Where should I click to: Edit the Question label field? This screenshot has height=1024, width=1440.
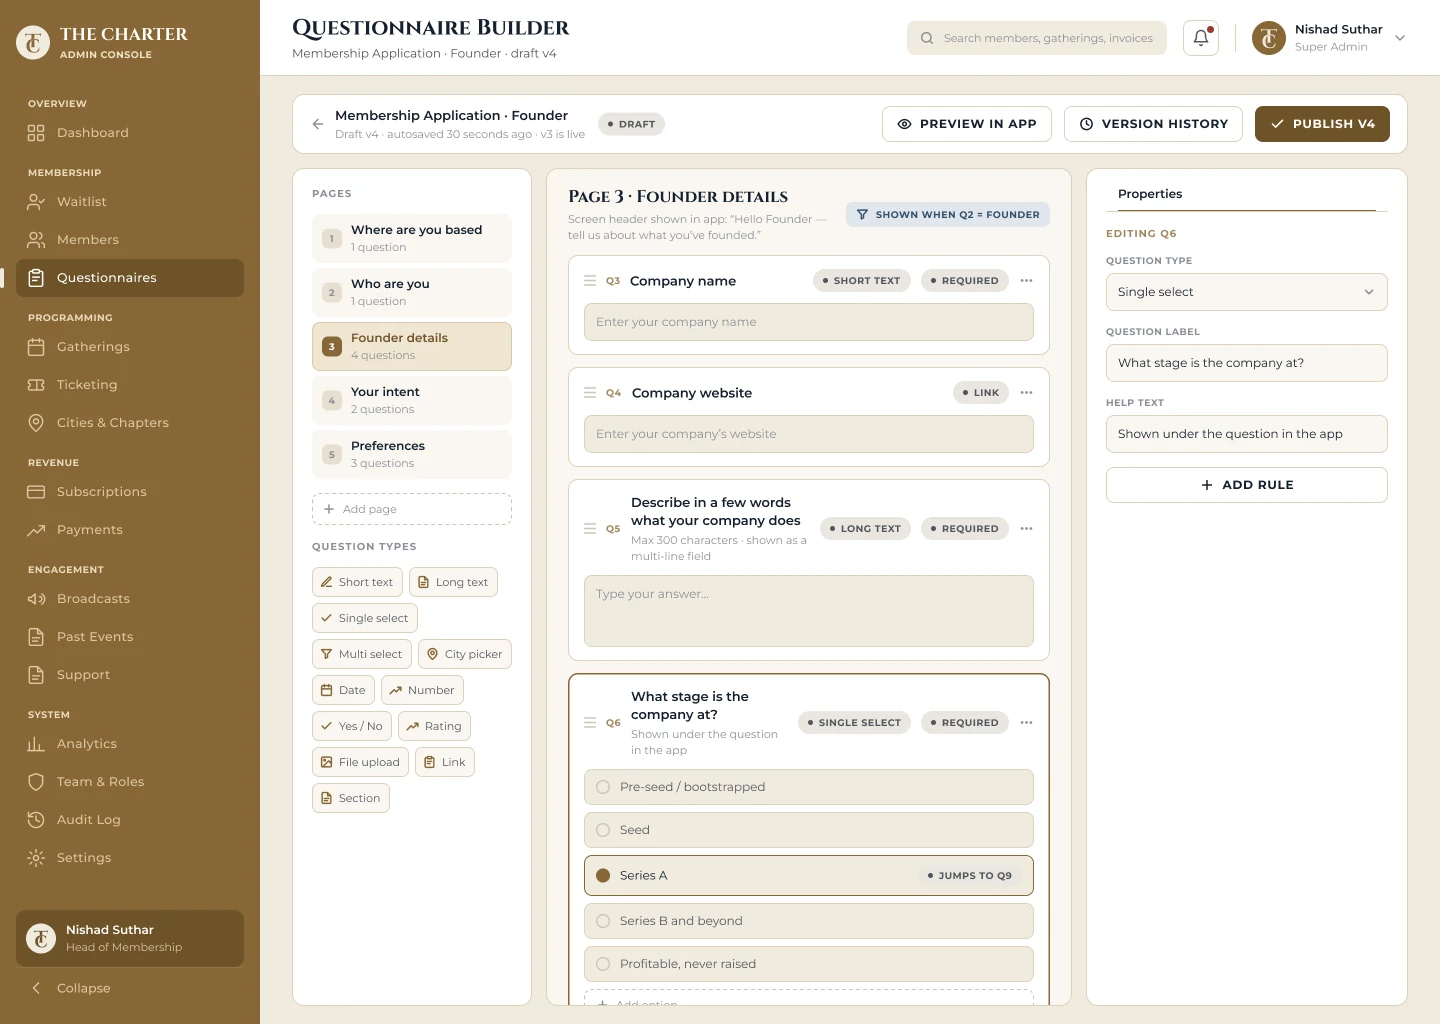(x=1246, y=363)
